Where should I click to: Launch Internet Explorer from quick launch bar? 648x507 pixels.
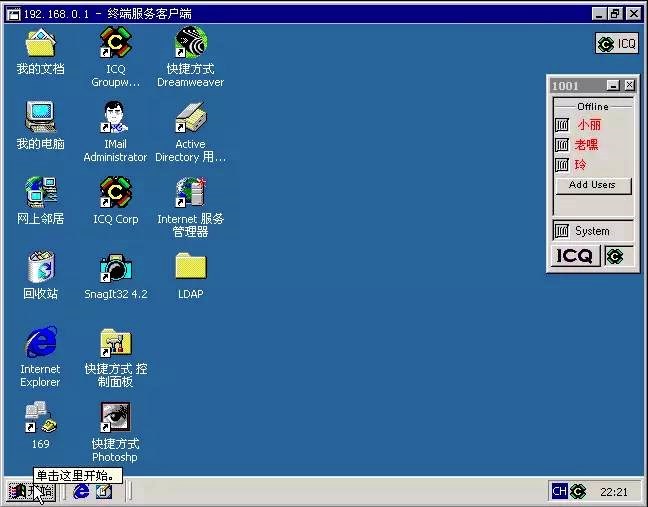81,491
